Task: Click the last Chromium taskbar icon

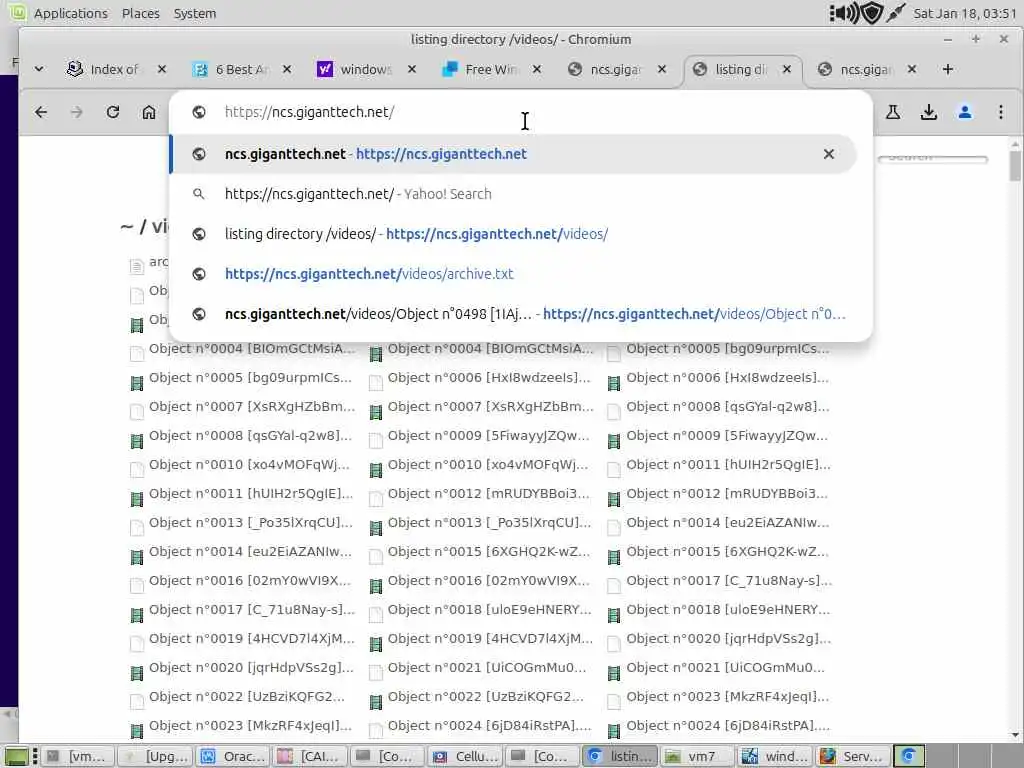Action: (908, 756)
